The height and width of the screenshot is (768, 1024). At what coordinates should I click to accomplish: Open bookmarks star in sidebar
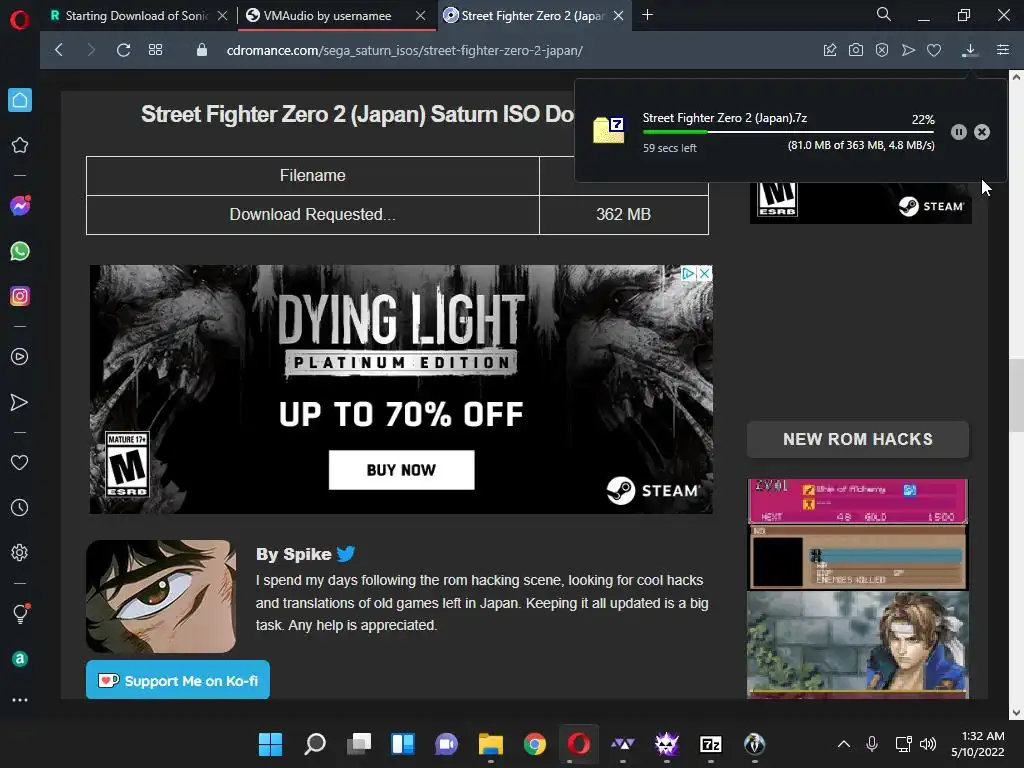(x=20, y=145)
